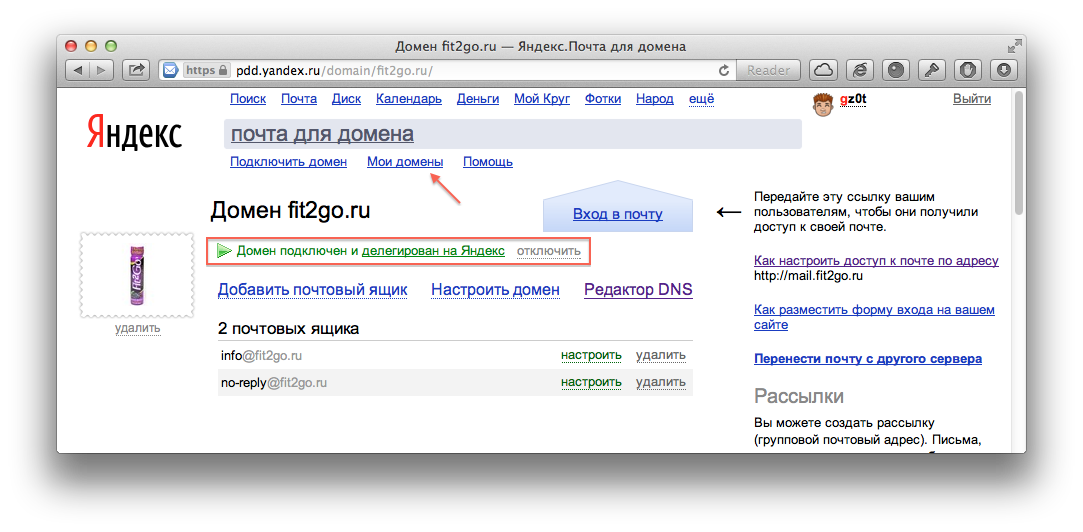Click the mail favicon in address bar
Viewport: 1083px width, 532px height.
[170, 70]
